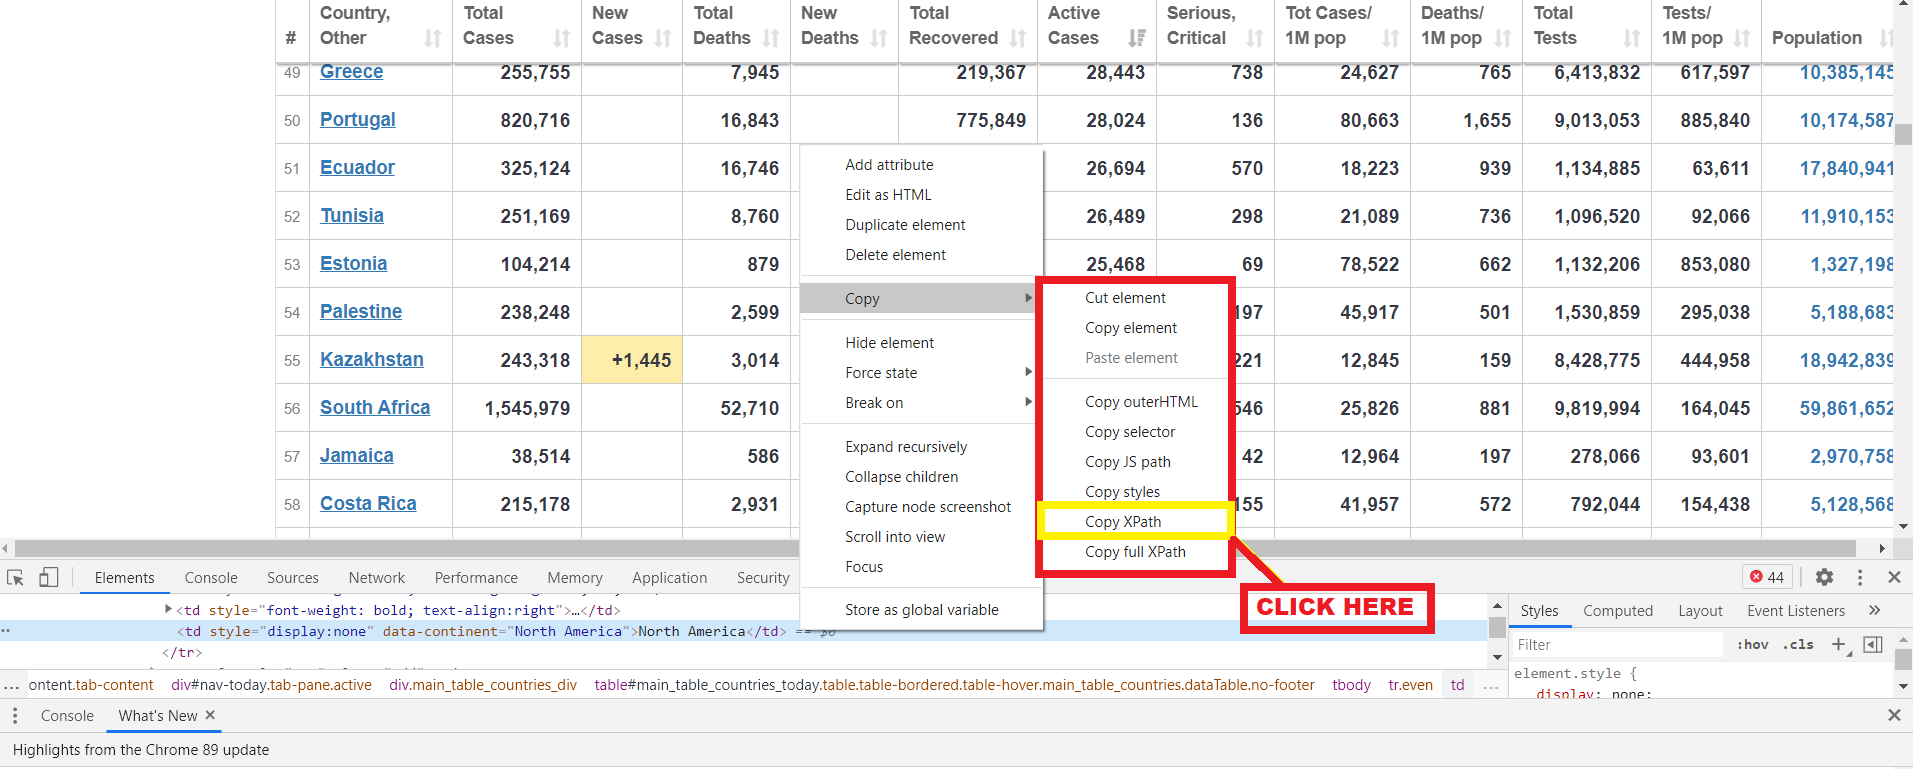Sort by Total Recovered column
The height and width of the screenshot is (769, 1913).
(x=1018, y=38)
